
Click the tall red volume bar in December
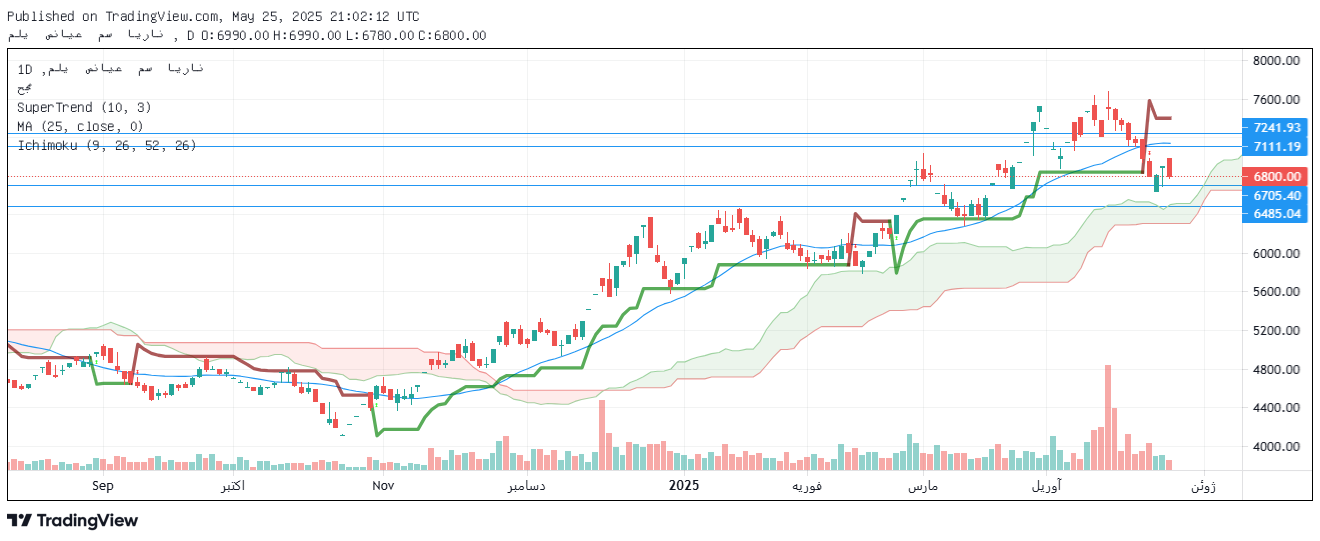point(602,435)
